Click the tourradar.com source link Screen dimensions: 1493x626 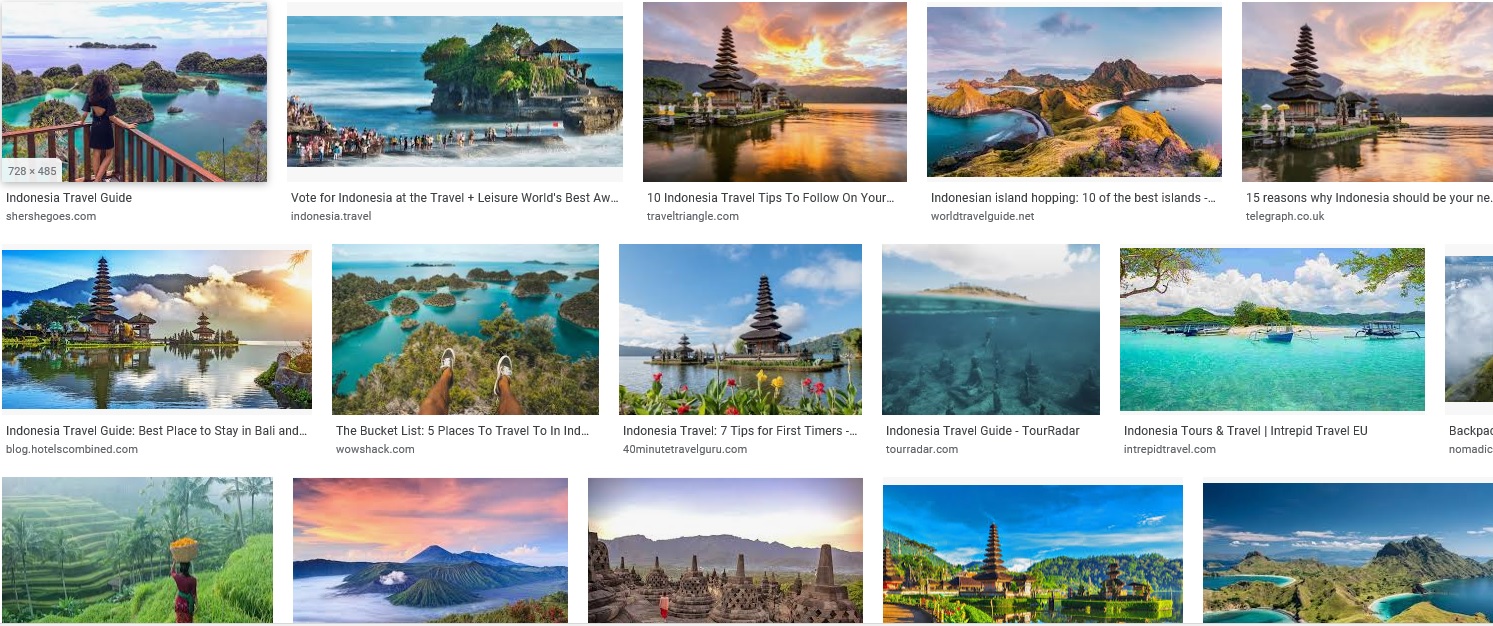click(922, 449)
